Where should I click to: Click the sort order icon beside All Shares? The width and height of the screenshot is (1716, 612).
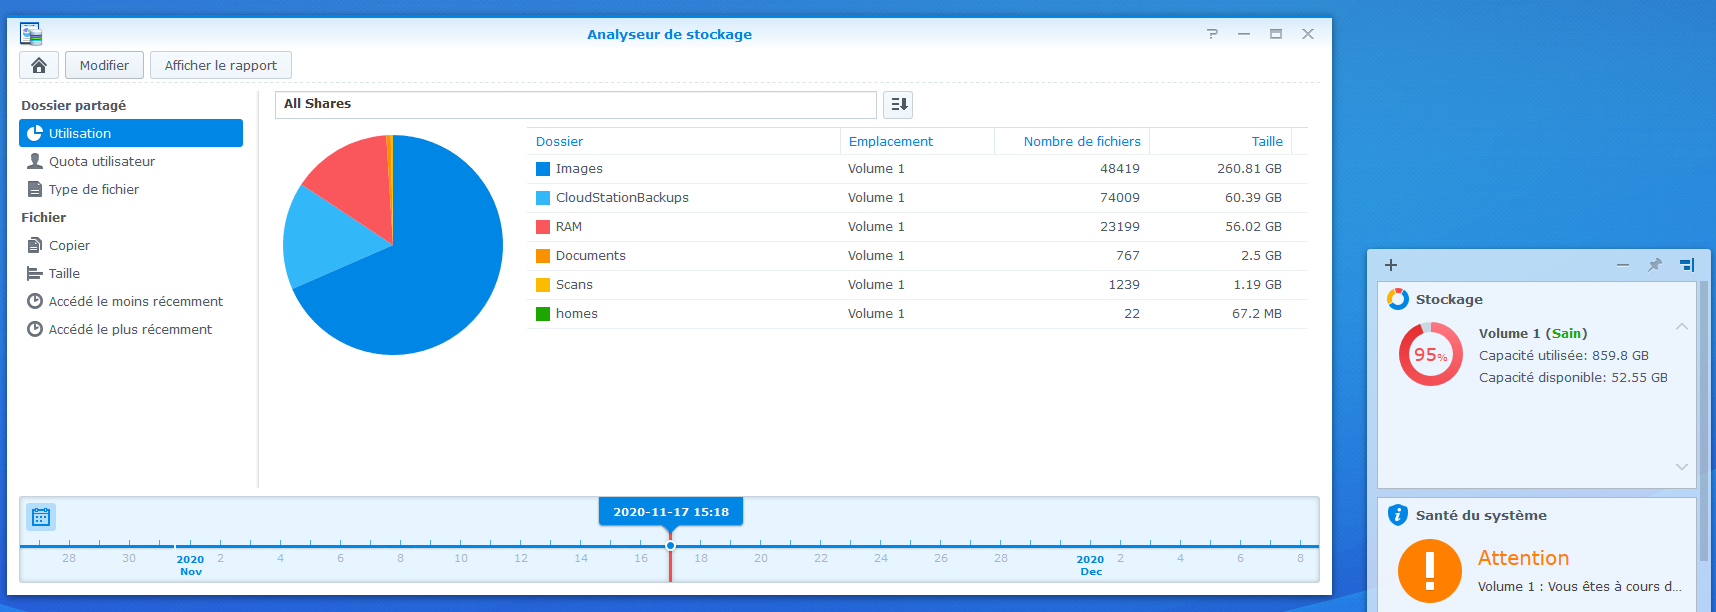[898, 104]
